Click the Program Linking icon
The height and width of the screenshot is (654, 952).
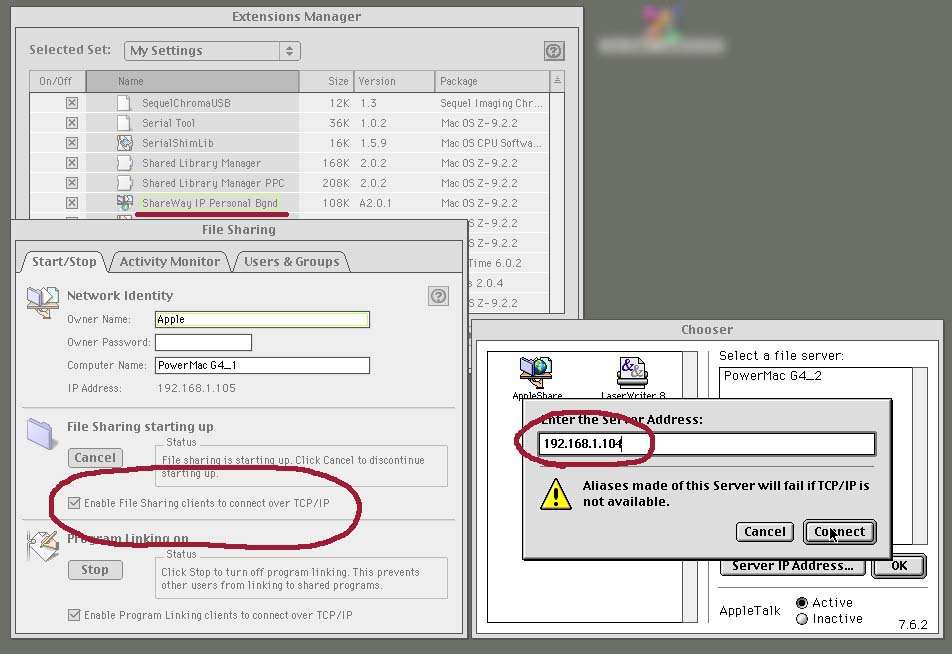coord(42,545)
